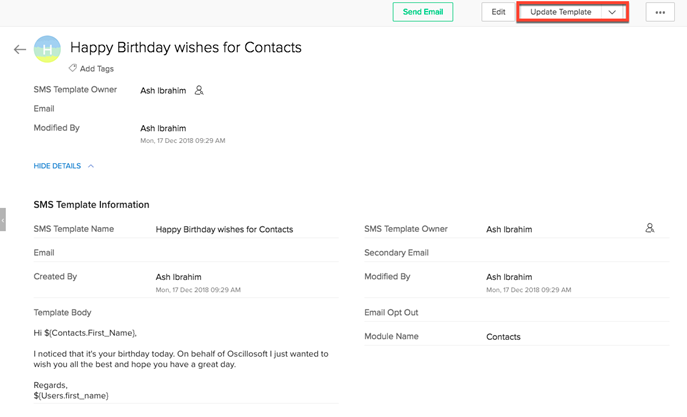Viewport: 687px width, 417px height.
Task: Expand the left sidebar handle
Action: pos(3,219)
